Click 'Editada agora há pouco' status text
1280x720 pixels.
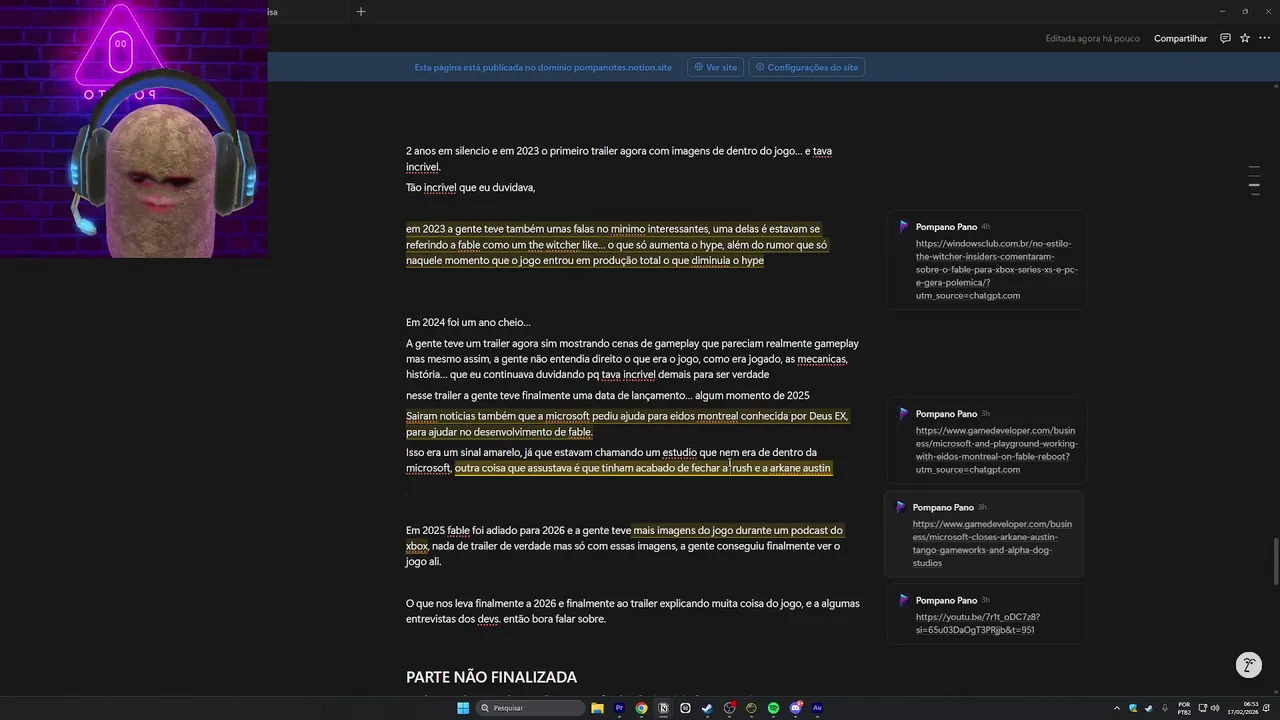[x=1092, y=38]
